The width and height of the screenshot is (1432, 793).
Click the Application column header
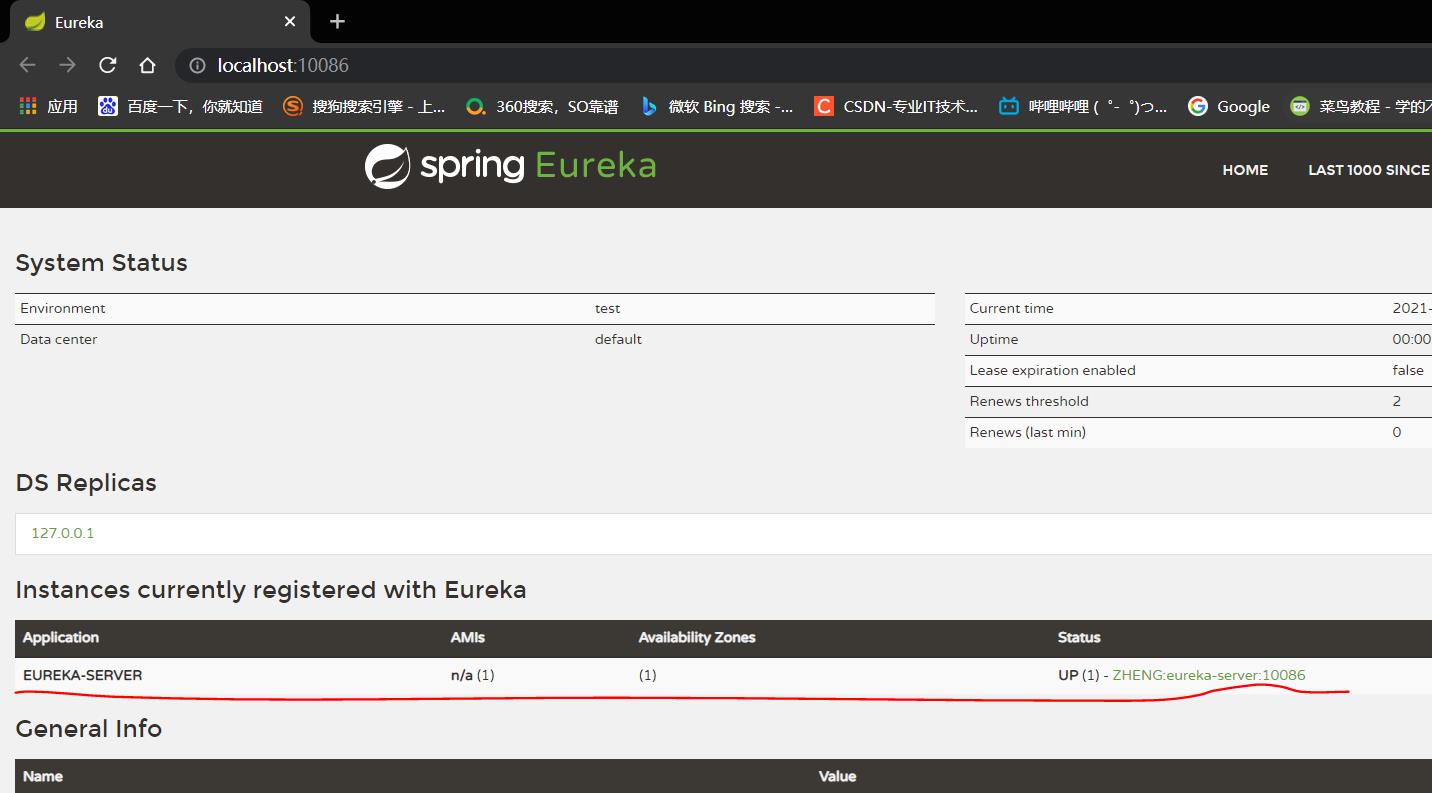click(61, 637)
